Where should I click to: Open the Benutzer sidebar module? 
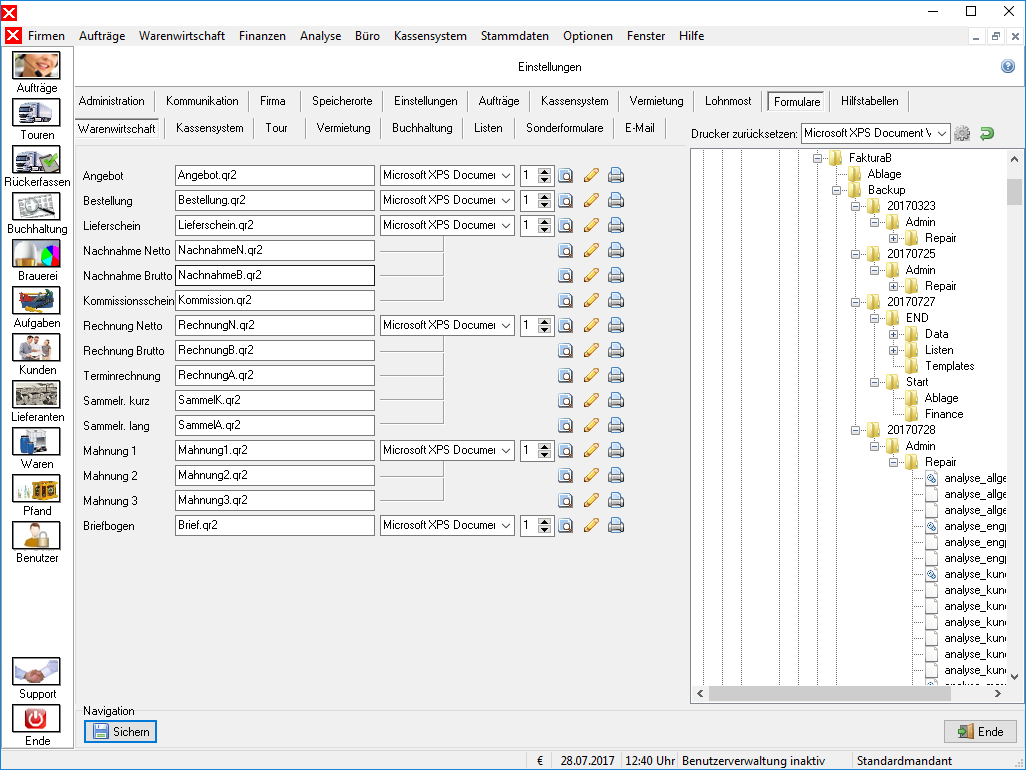[37, 543]
